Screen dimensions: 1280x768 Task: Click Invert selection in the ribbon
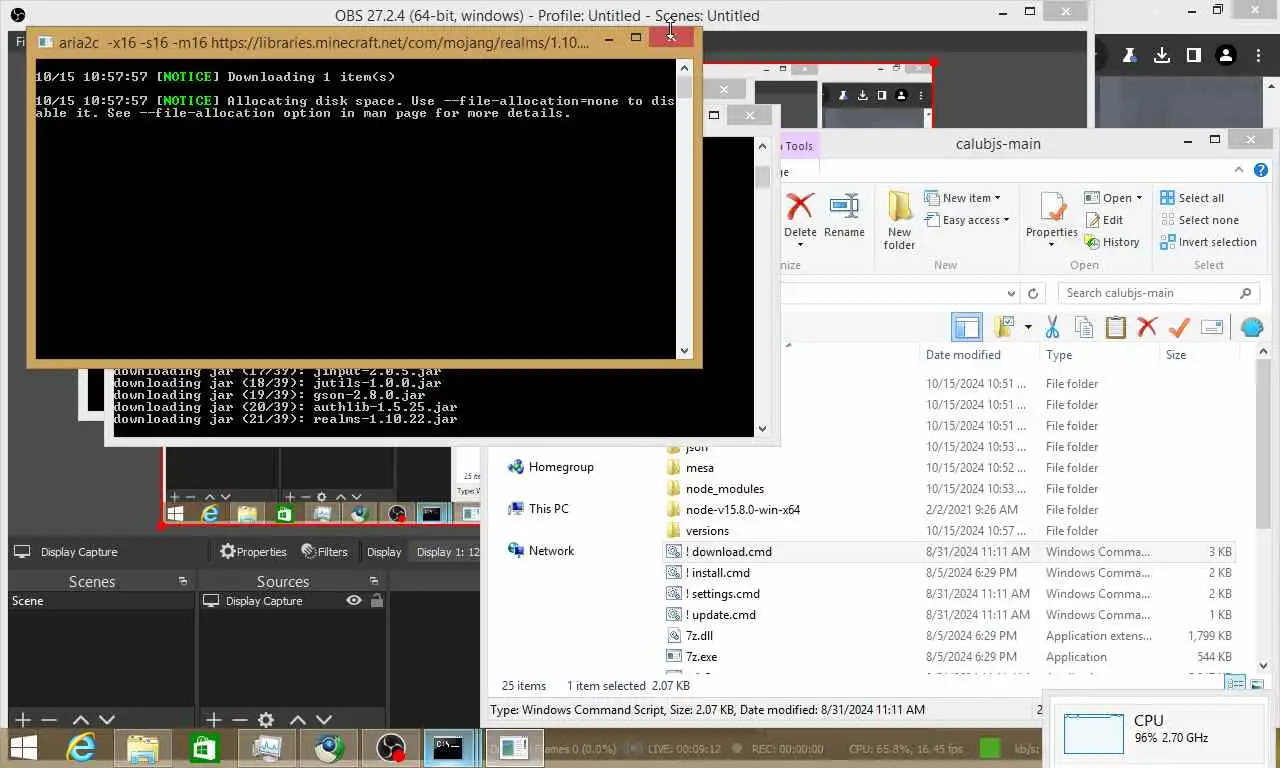pos(1208,242)
